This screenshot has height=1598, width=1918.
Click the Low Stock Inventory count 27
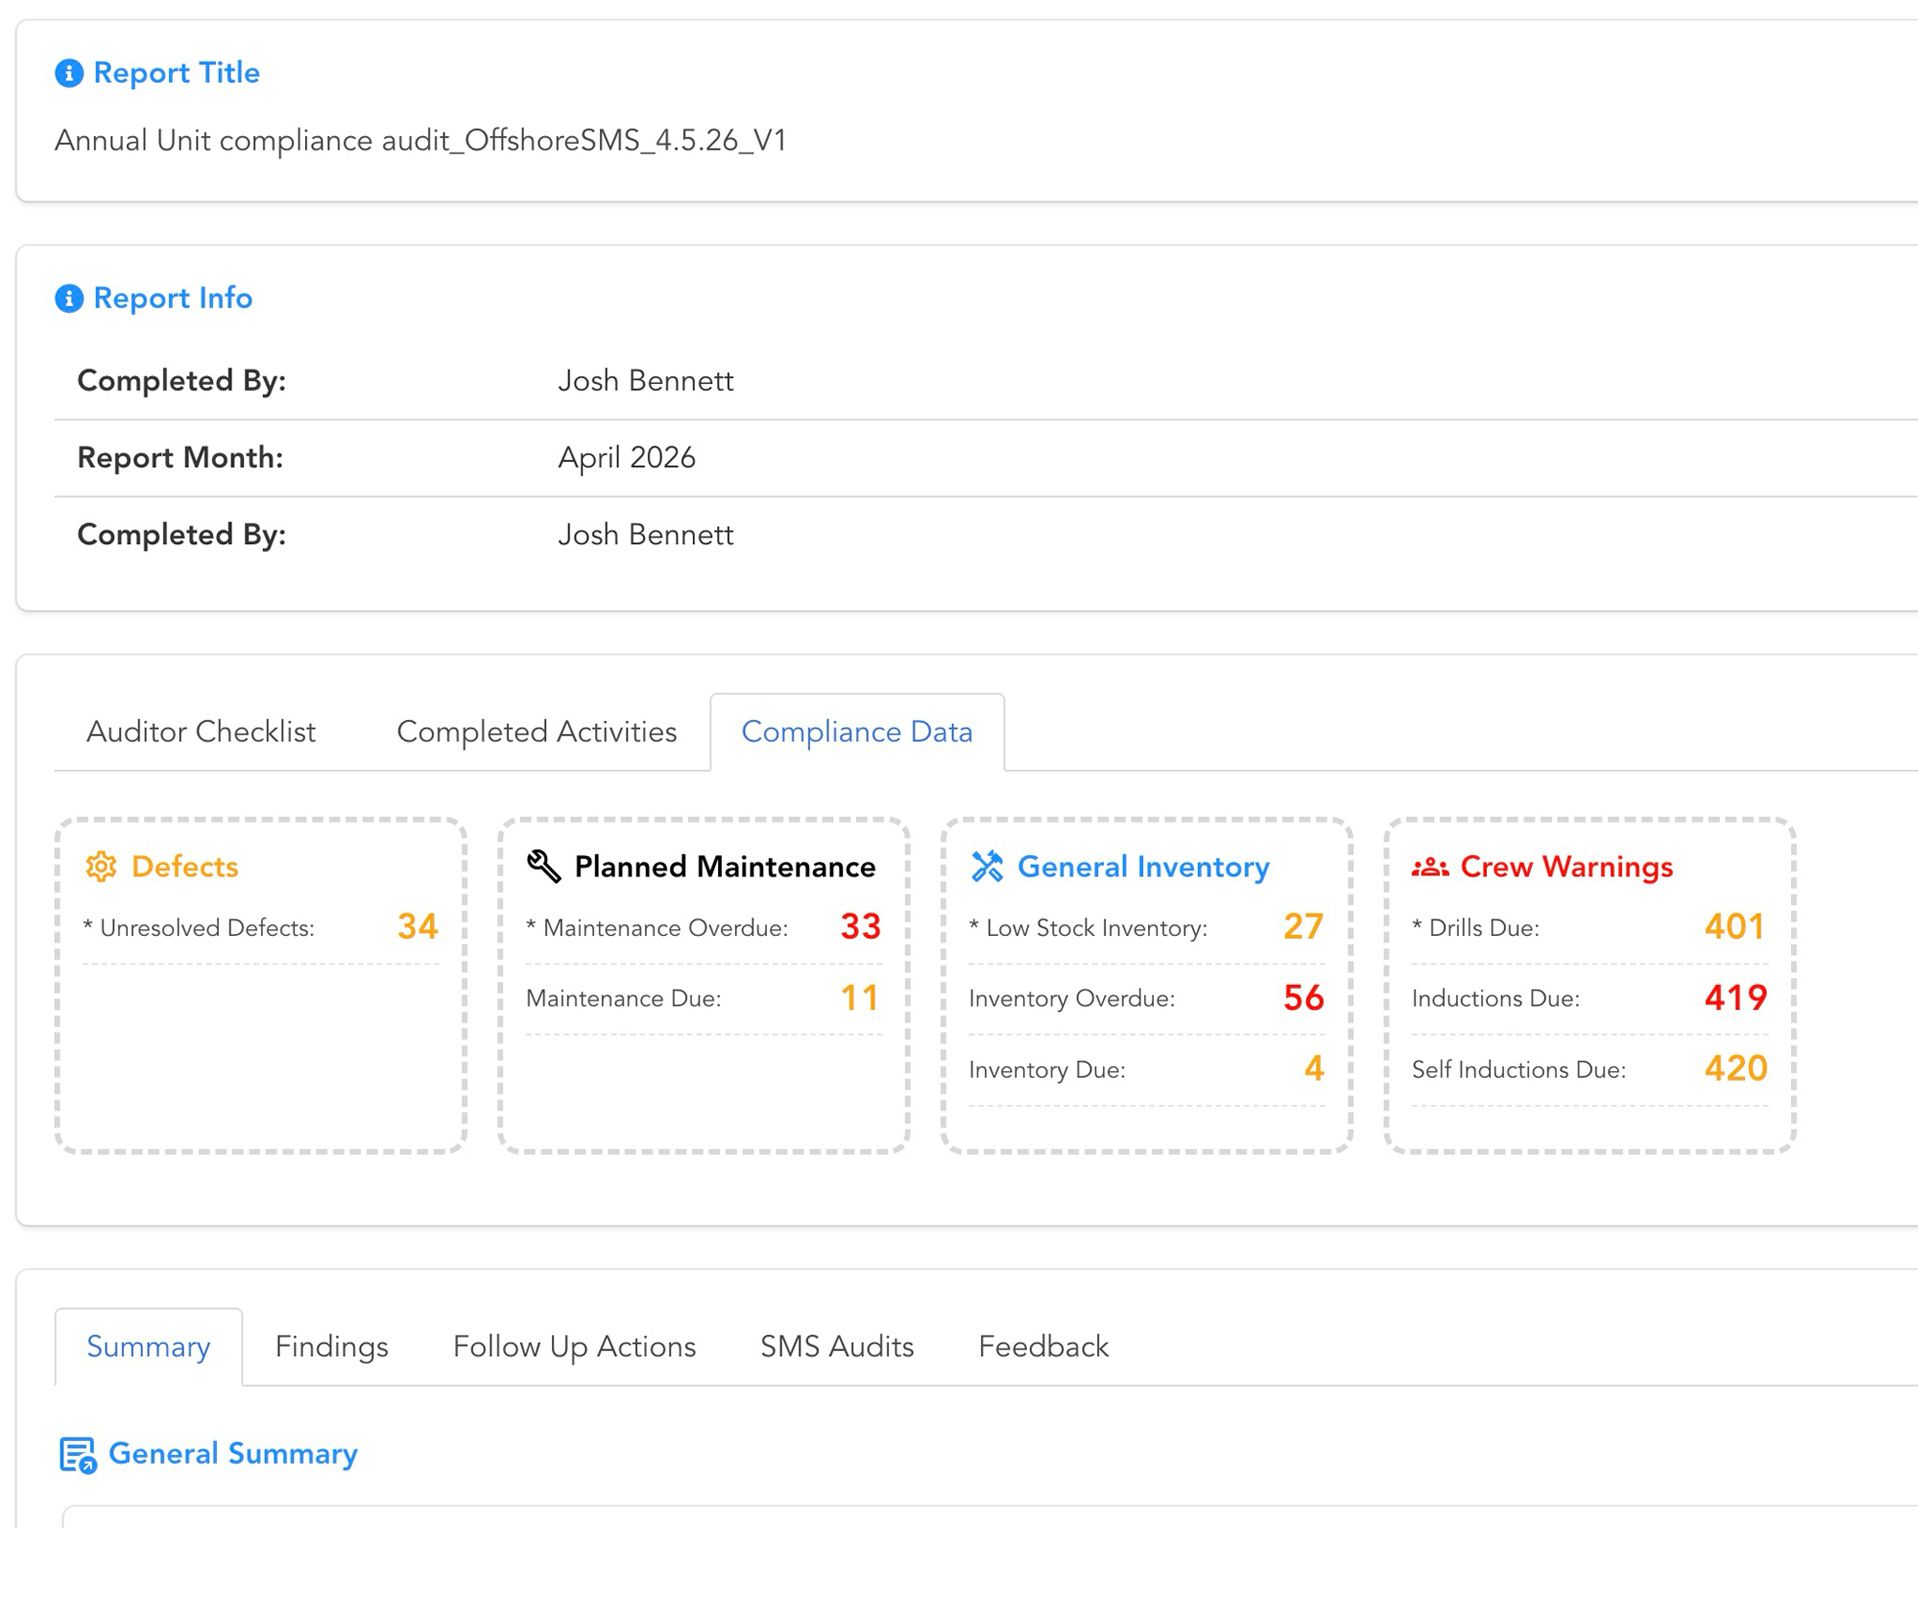(x=1303, y=927)
